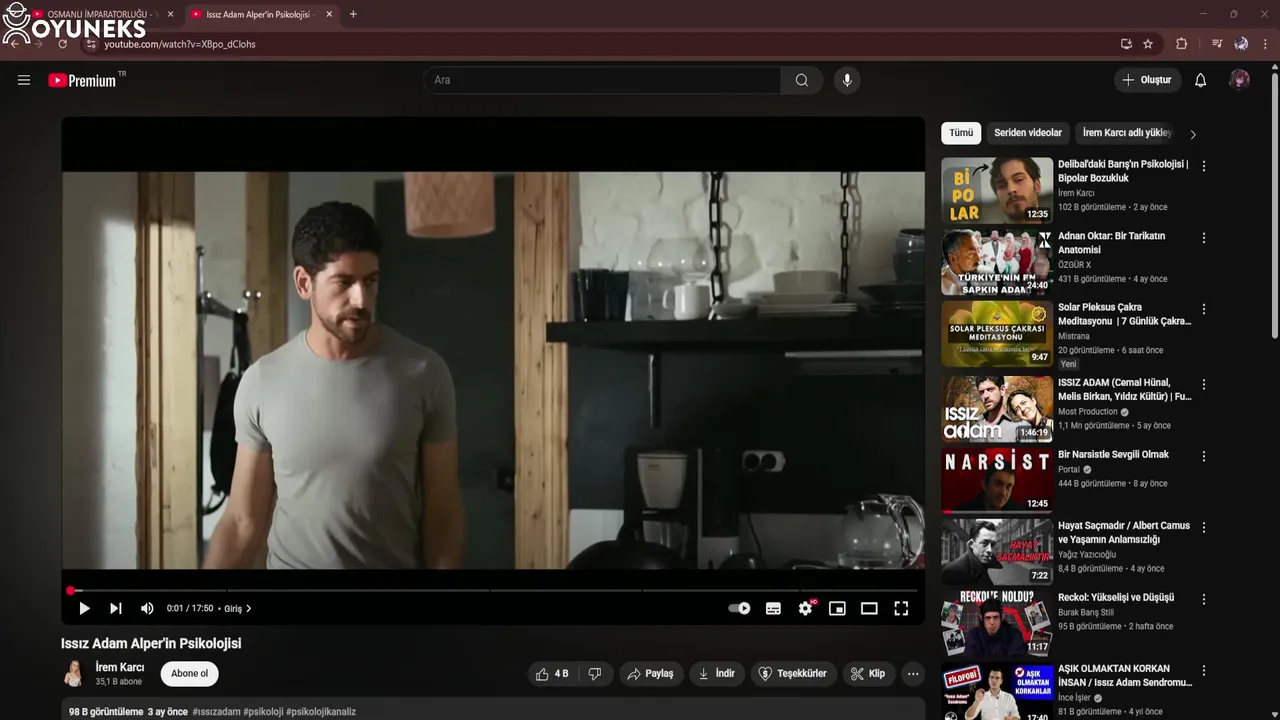Open Chrome media control icon
This screenshot has height=720, width=1280.
click(x=1217, y=44)
